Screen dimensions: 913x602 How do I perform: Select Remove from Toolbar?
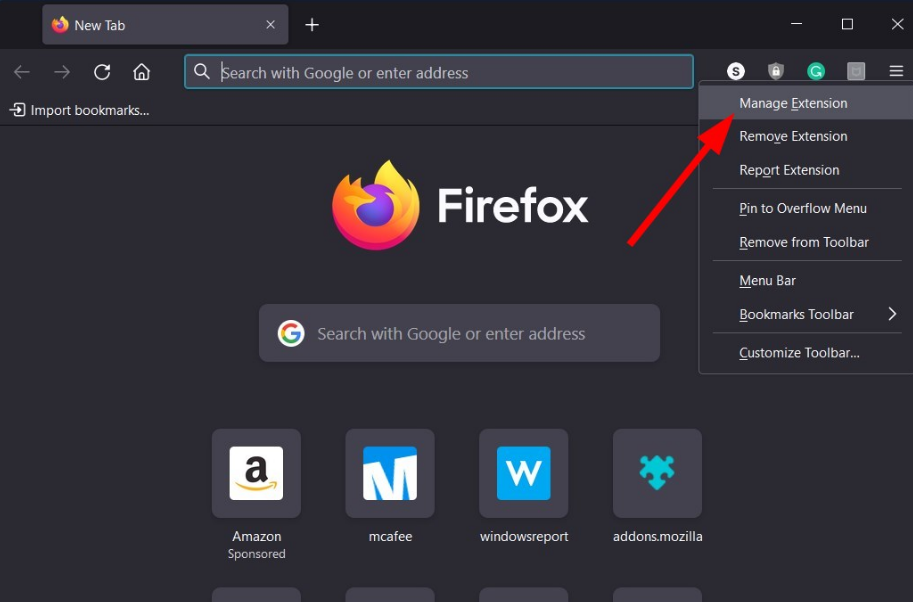point(806,242)
